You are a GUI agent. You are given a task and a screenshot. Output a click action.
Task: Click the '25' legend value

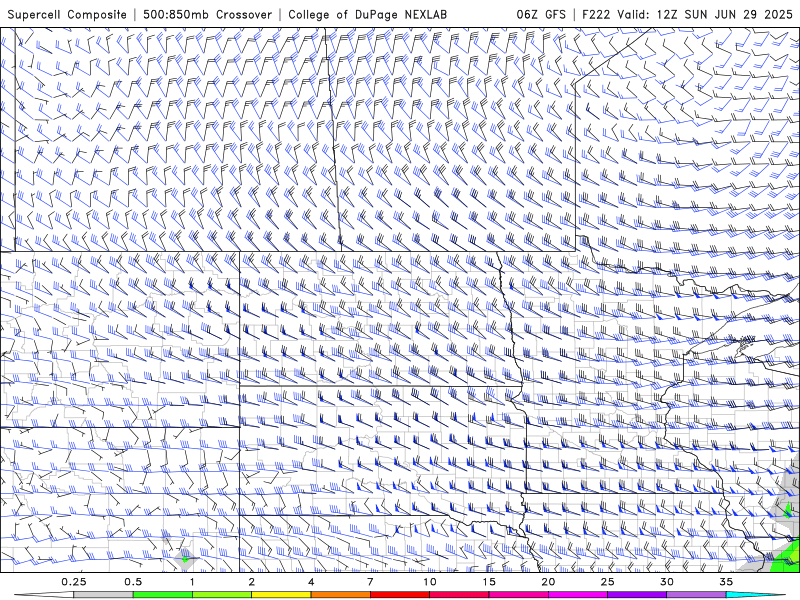pyautogui.click(x=607, y=582)
